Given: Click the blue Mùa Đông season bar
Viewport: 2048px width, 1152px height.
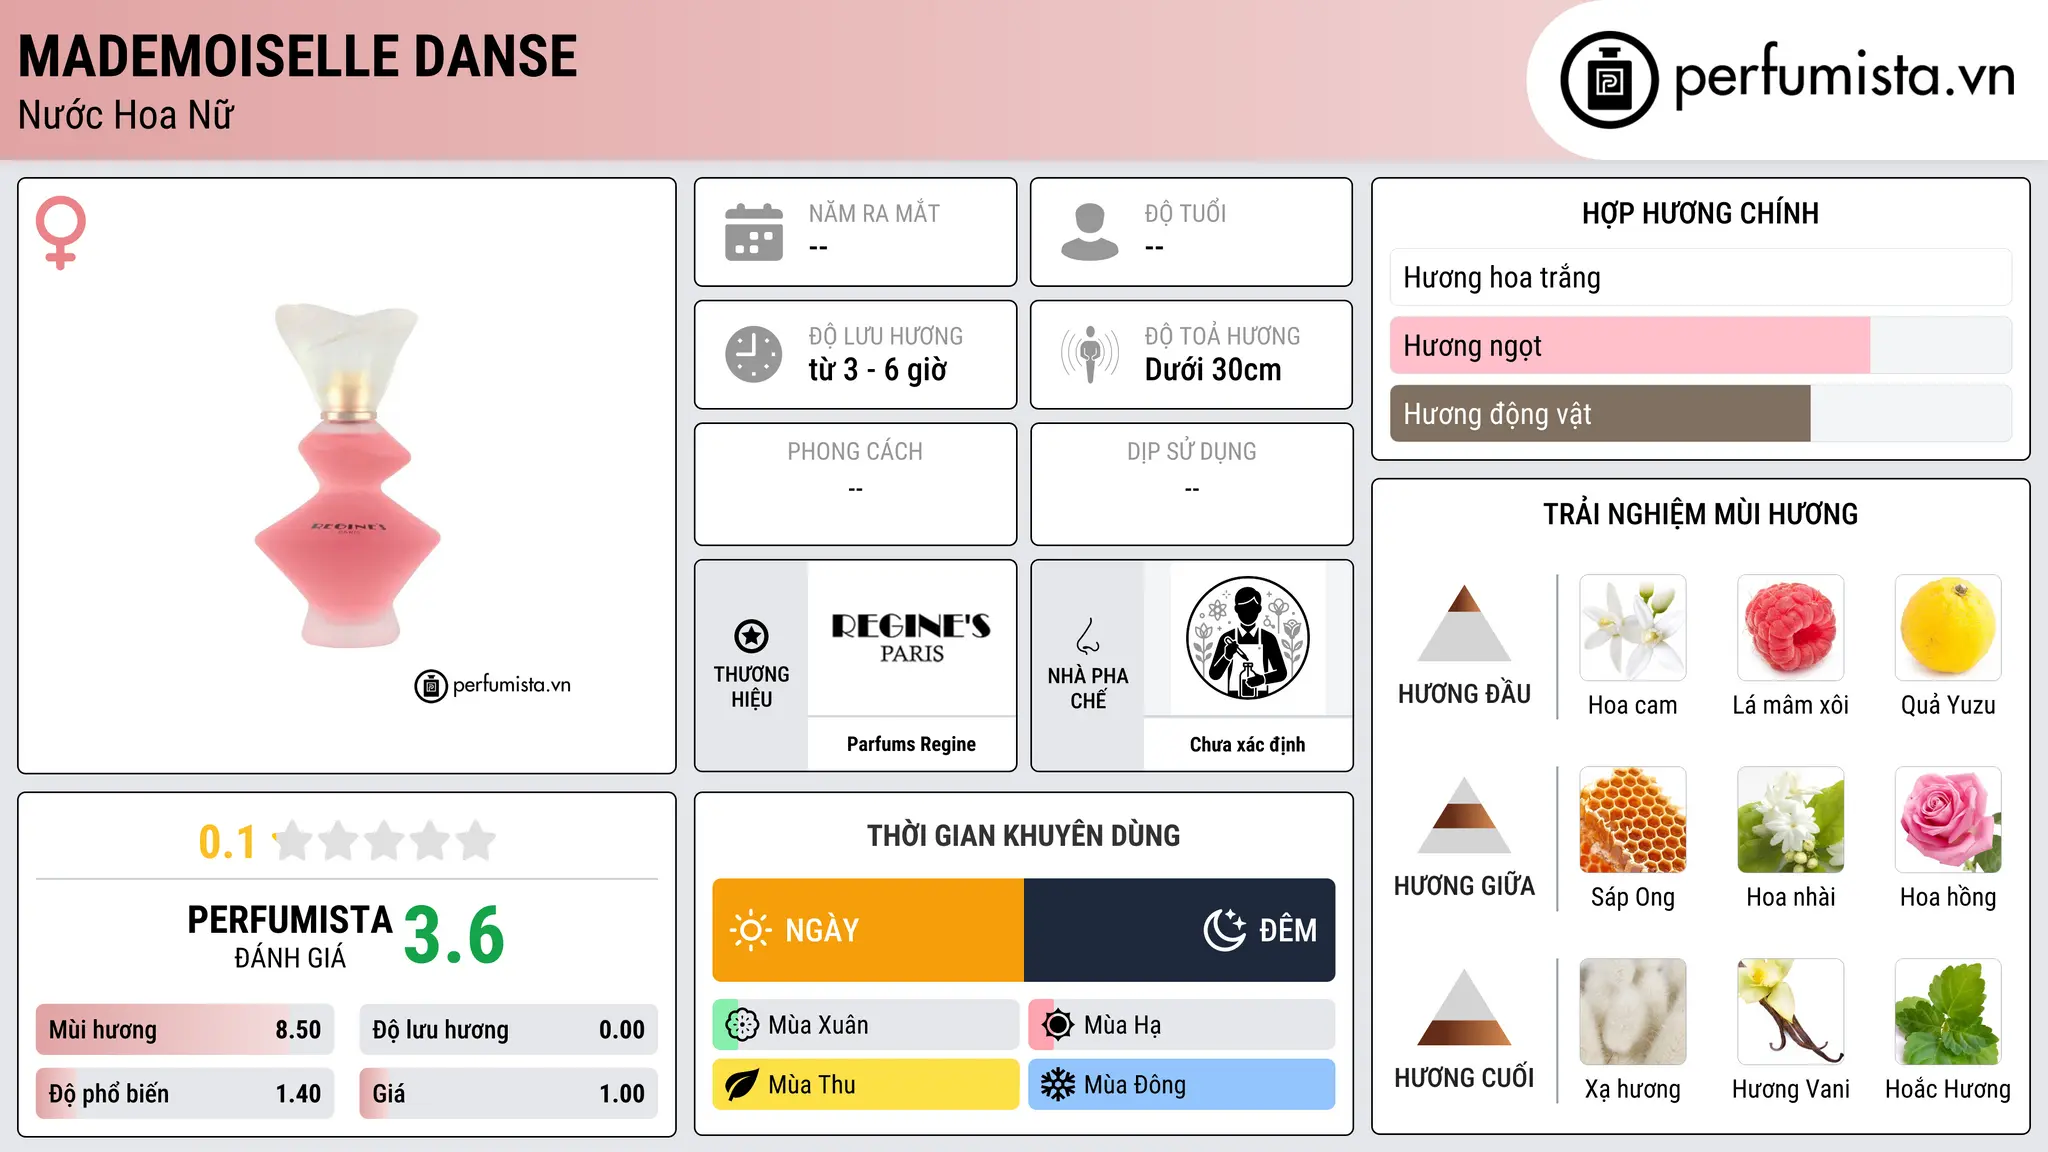Looking at the screenshot, I should pos(1182,1085).
